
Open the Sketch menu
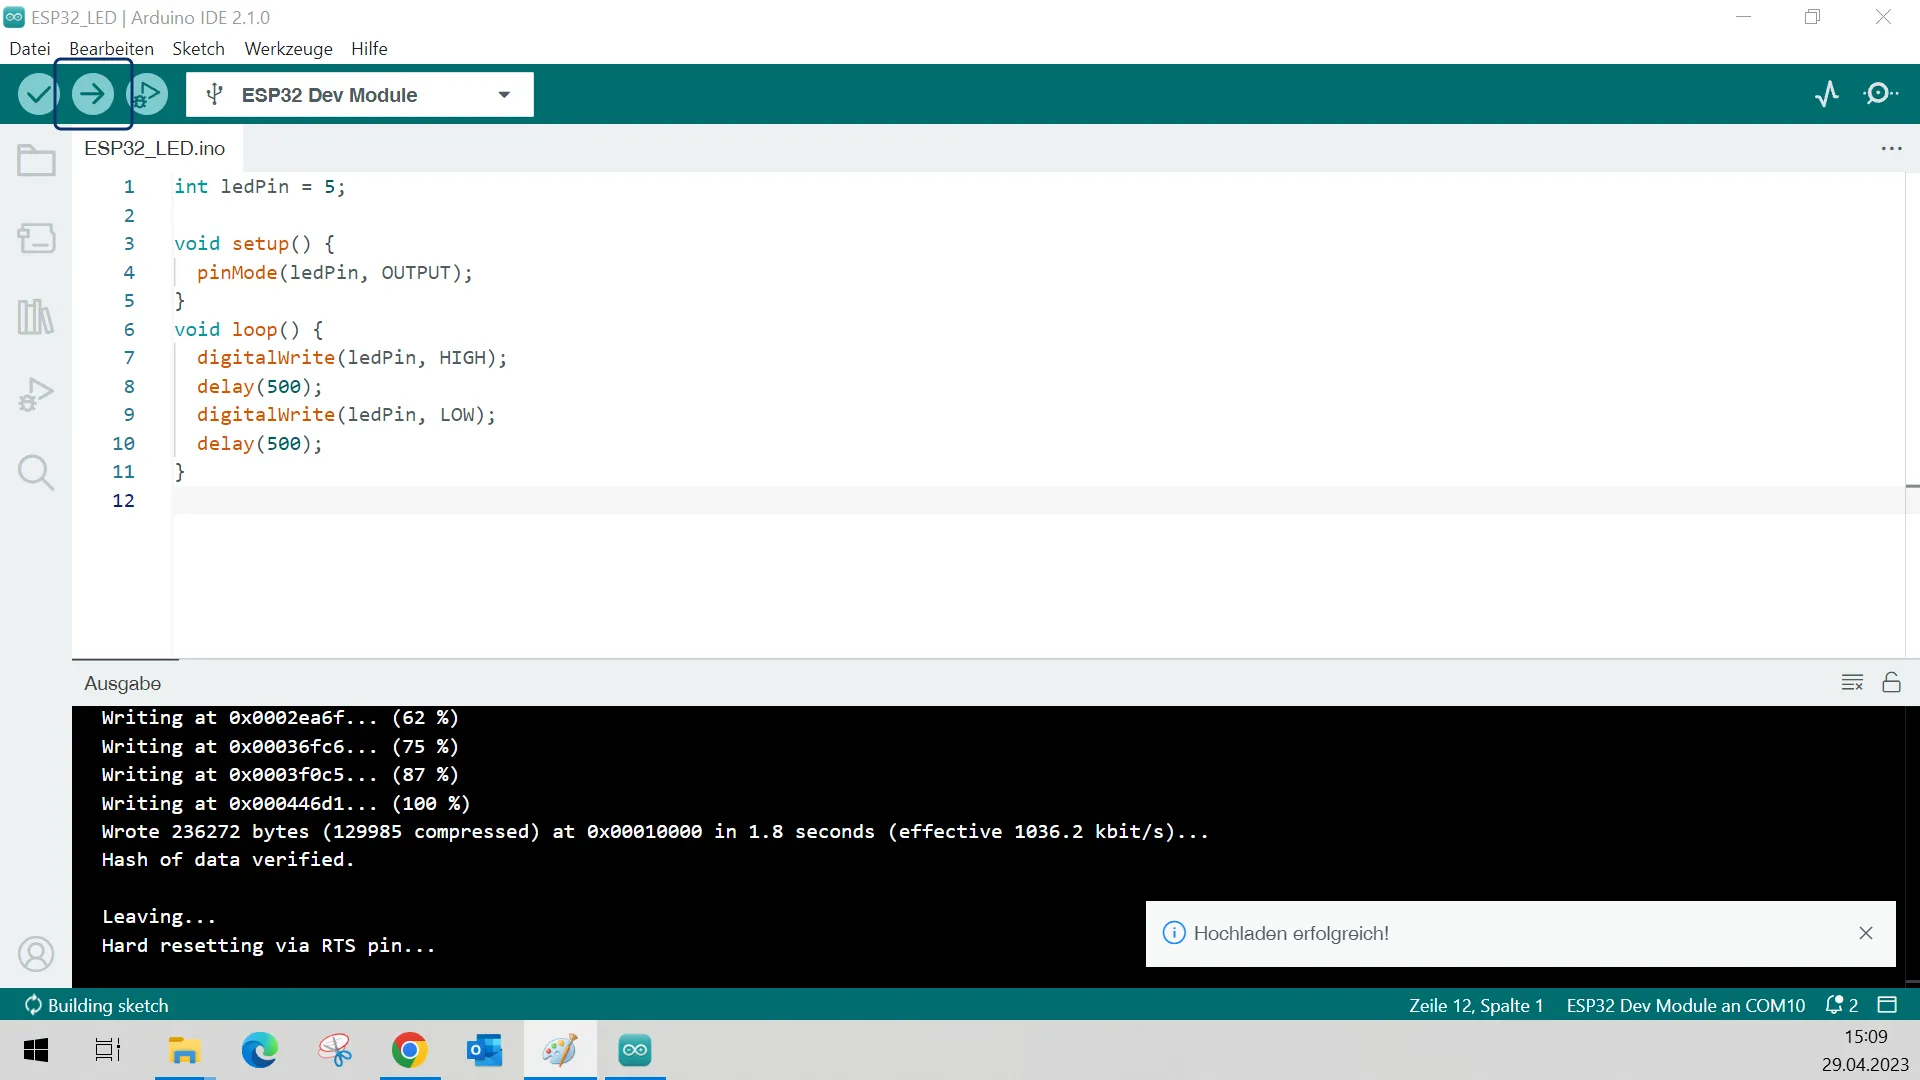pyautogui.click(x=198, y=49)
